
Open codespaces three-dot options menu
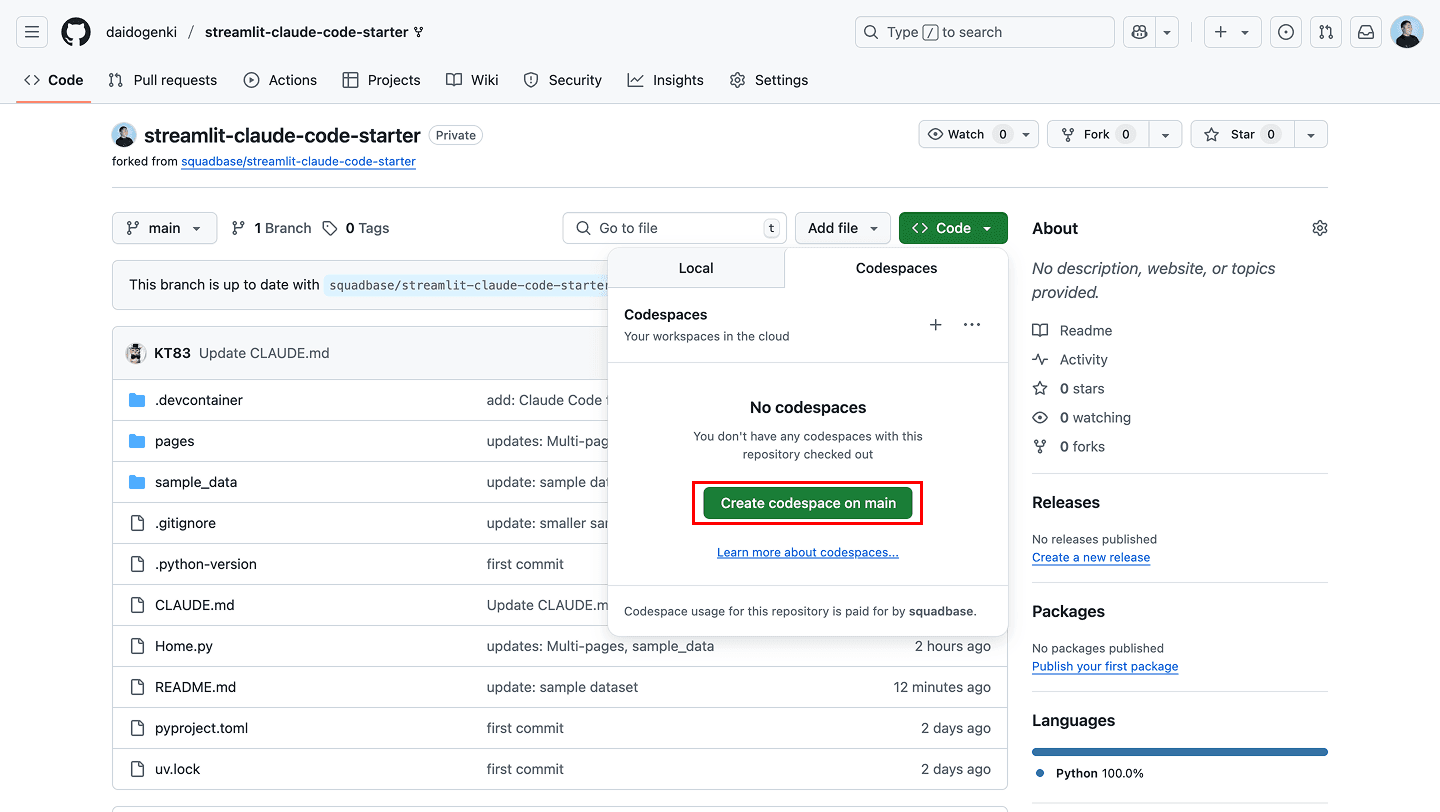click(972, 325)
